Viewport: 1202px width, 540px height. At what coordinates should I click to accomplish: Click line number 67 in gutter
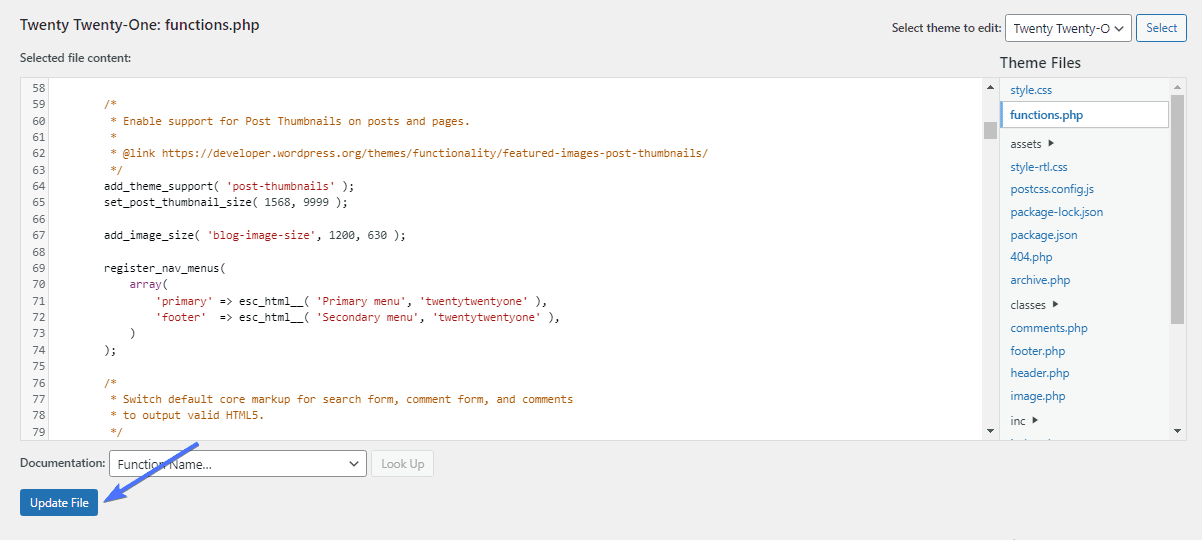[x=39, y=235]
